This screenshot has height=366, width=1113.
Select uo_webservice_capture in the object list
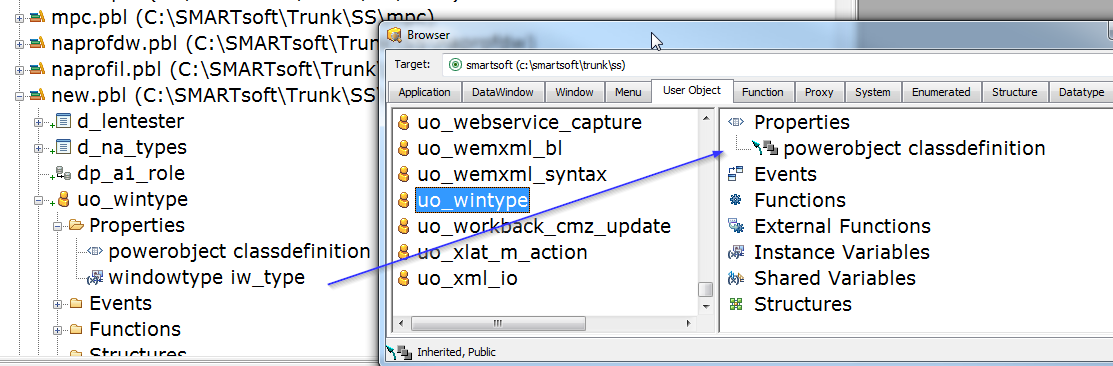pyautogui.click(x=530, y=123)
